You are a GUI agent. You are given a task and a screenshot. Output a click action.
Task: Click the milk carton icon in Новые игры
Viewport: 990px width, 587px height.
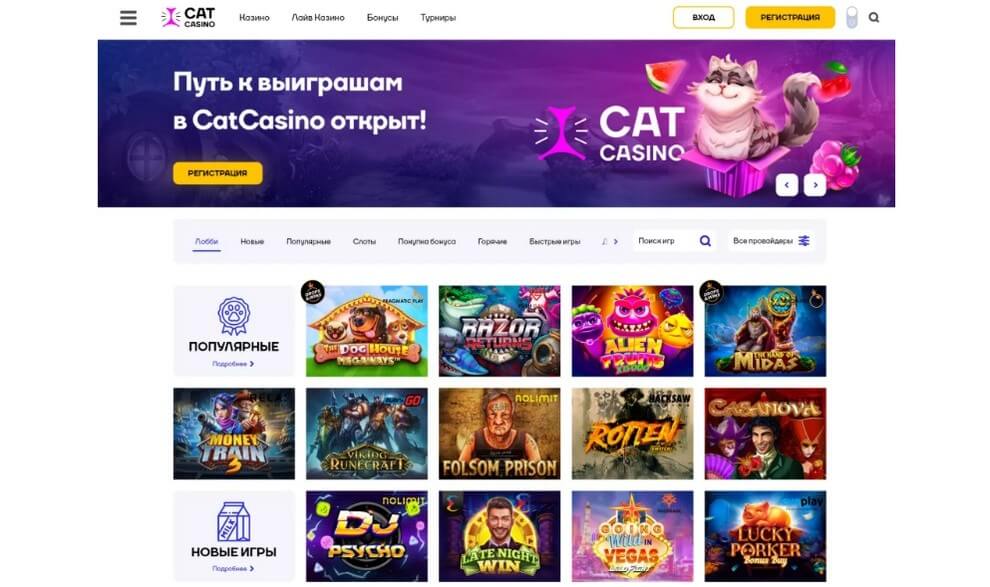point(234,521)
